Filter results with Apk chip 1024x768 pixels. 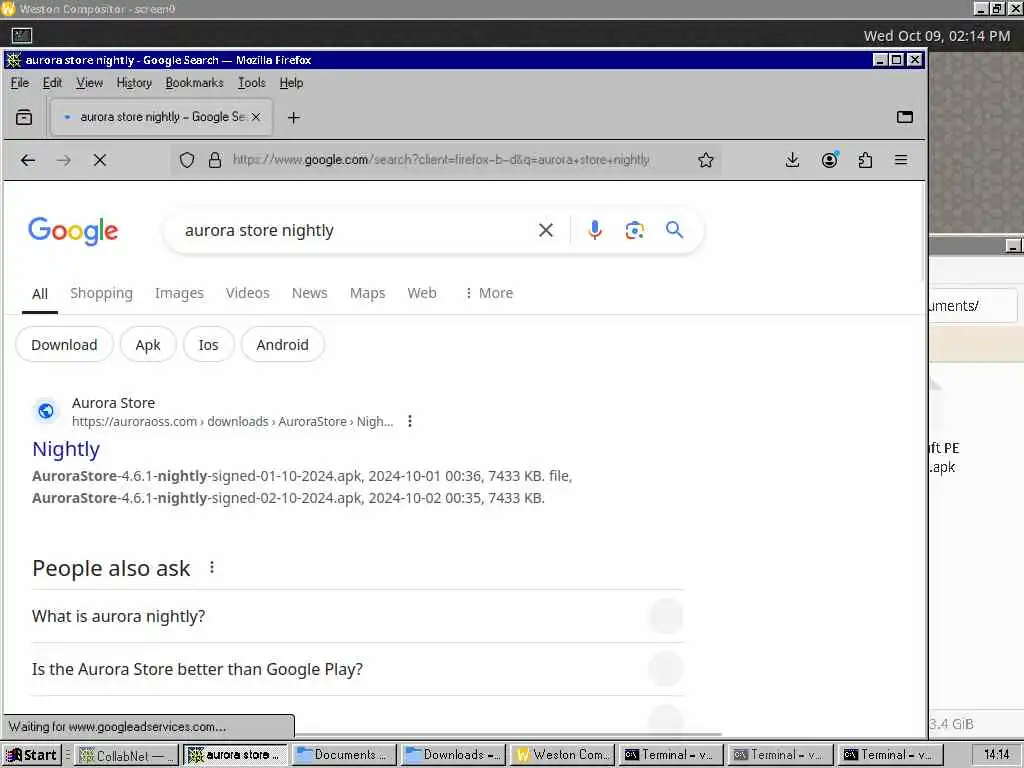click(x=148, y=345)
